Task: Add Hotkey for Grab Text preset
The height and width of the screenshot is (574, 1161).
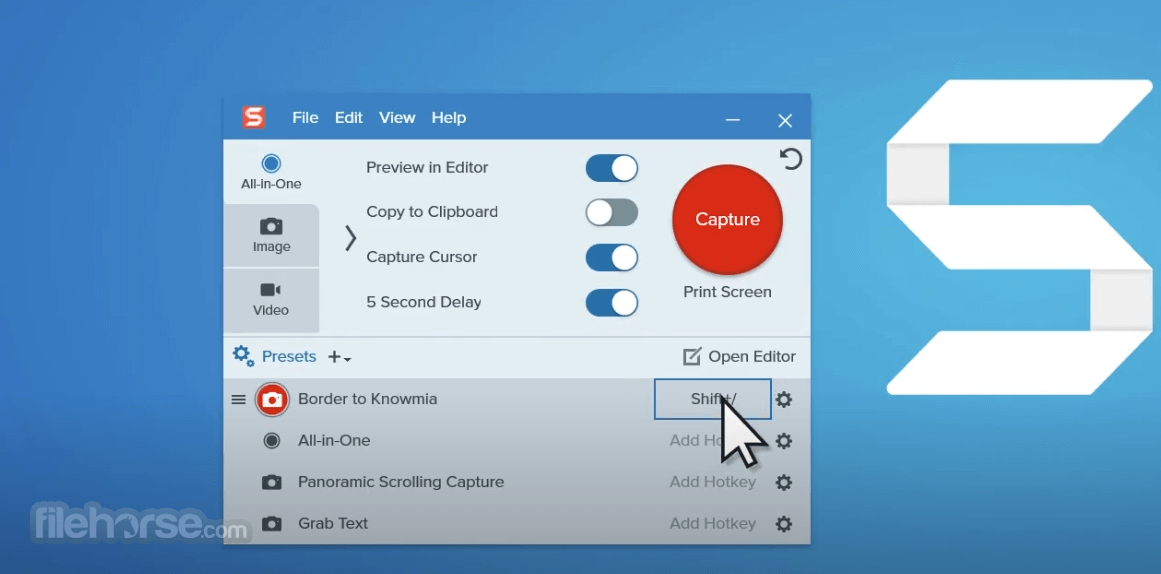Action: 713,524
